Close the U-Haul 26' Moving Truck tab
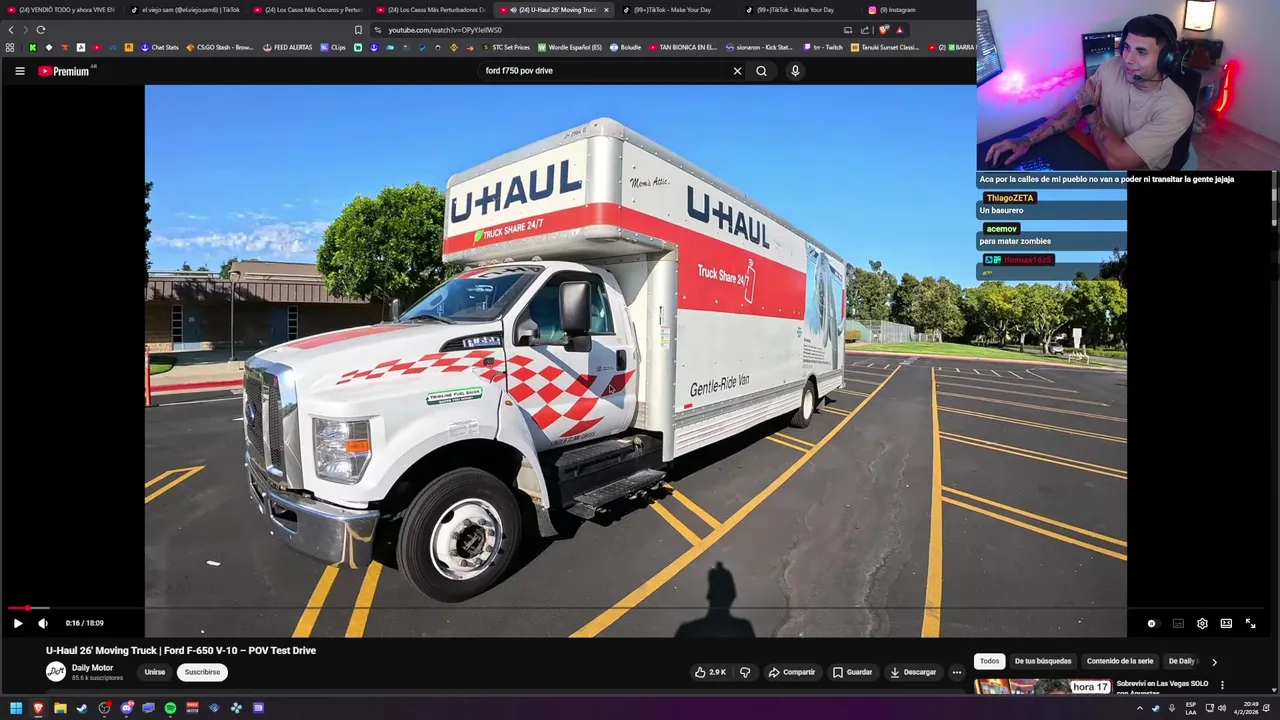Viewport: 1280px width, 720px height. (x=606, y=10)
